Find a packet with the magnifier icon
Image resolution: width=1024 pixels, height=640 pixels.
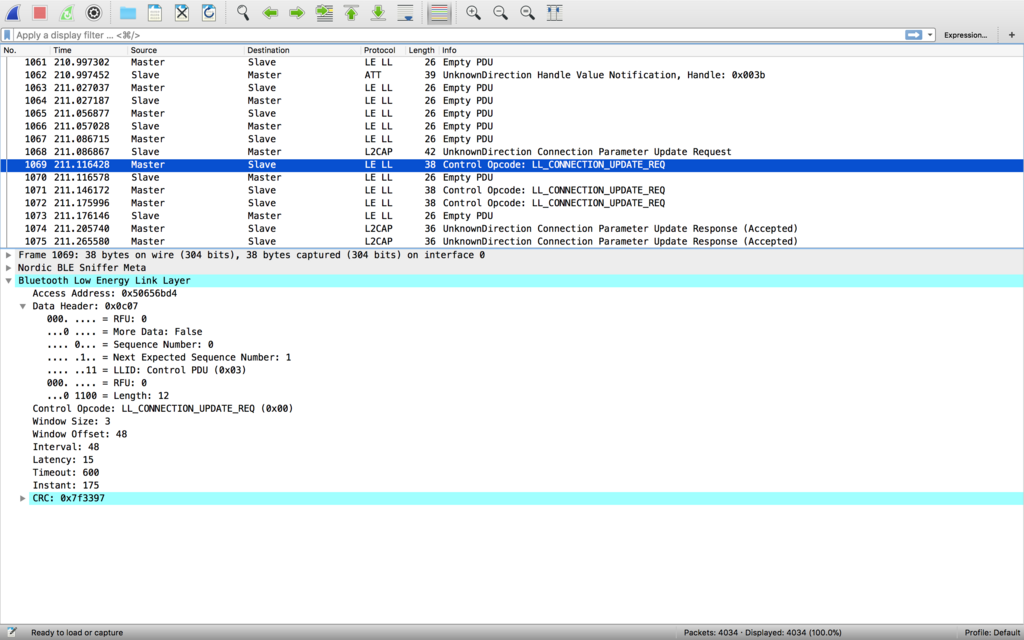(243, 12)
